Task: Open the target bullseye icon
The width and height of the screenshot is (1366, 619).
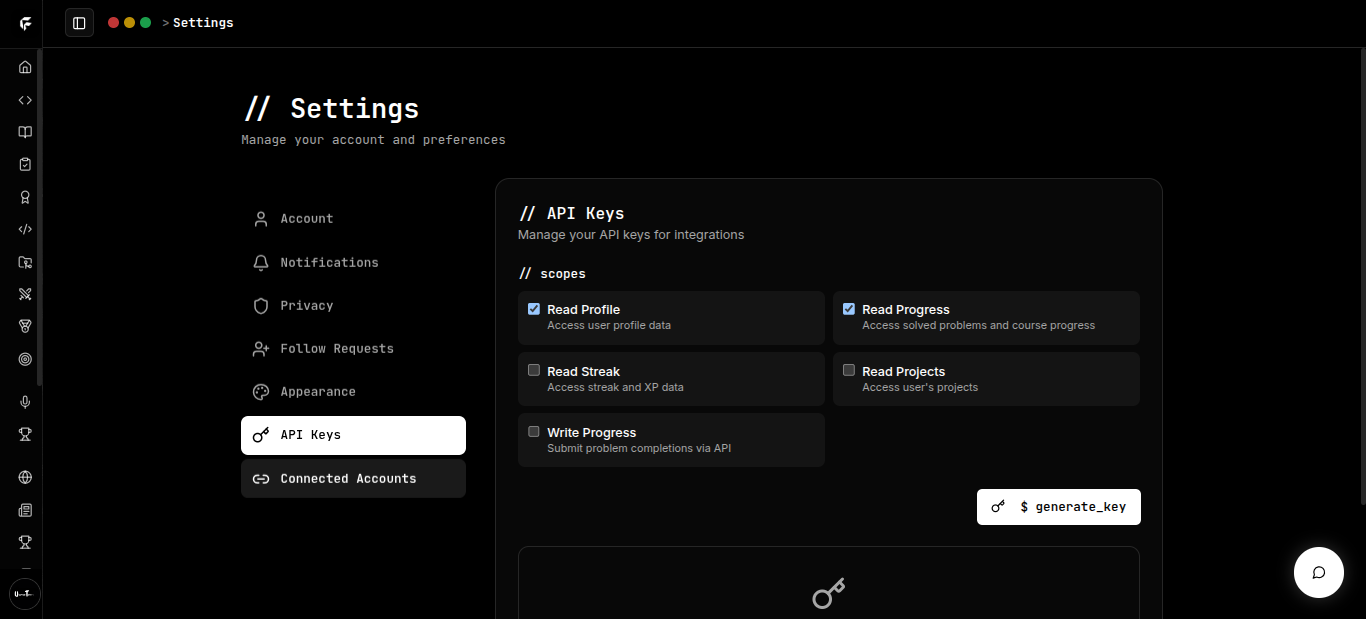Action: tap(25, 359)
